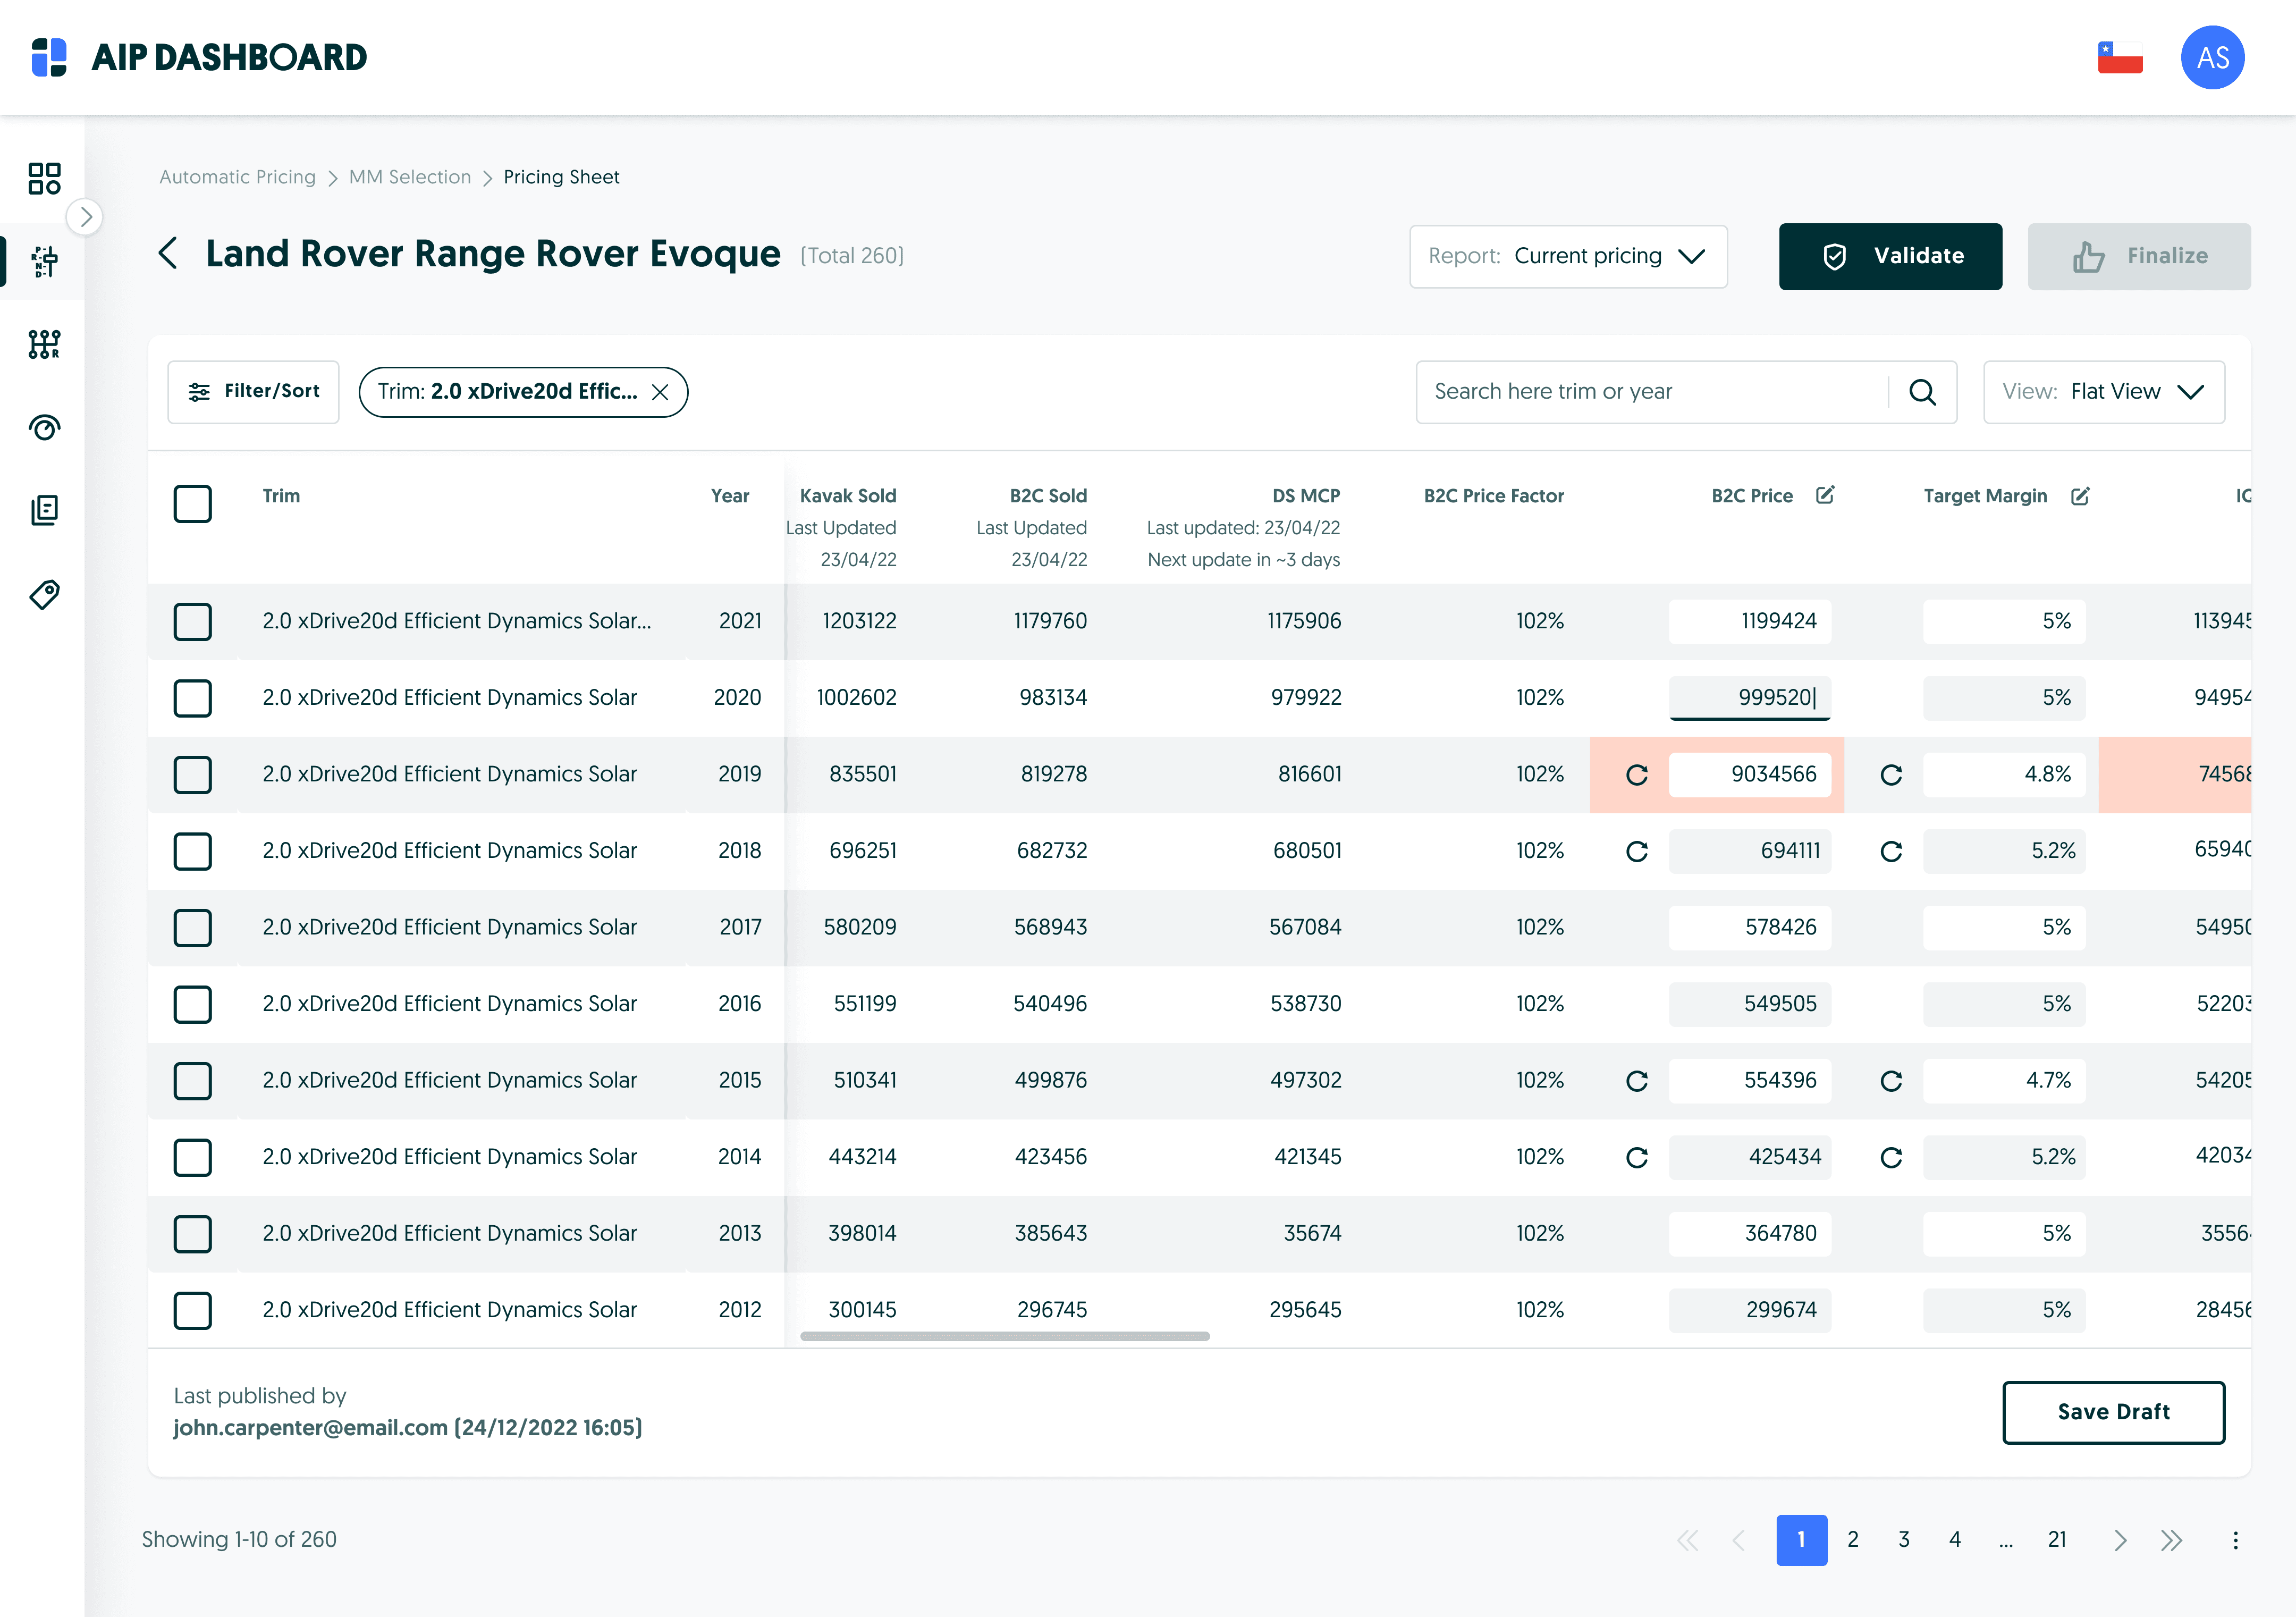This screenshot has height=1617, width=2296.
Task: Remove the Trim filter chip with X
Action: pos(660,392)
